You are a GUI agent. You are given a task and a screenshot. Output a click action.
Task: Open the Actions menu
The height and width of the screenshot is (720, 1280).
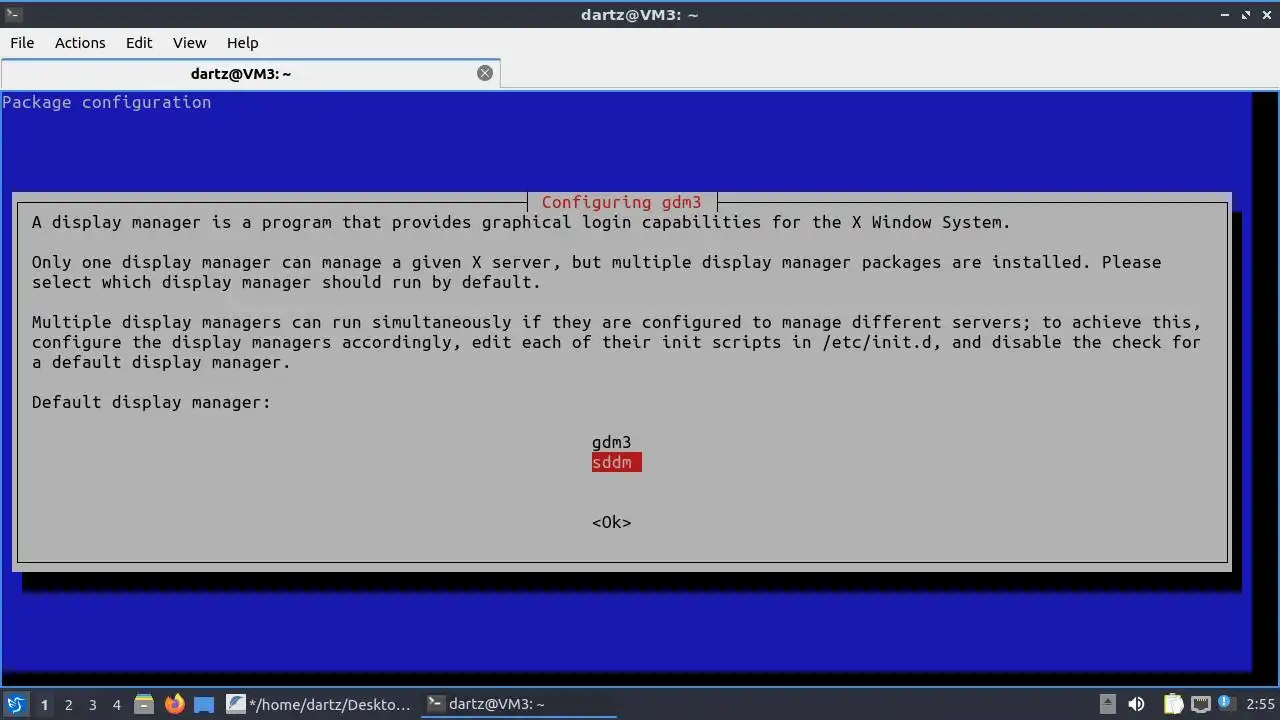point(80,43)
